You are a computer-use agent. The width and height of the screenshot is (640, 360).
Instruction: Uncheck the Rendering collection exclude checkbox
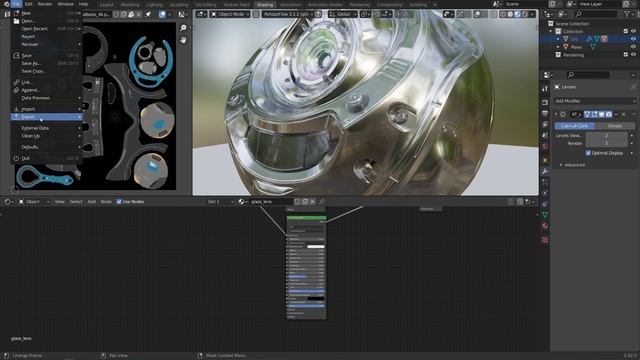pyautogui.click(x=626, y=55)
